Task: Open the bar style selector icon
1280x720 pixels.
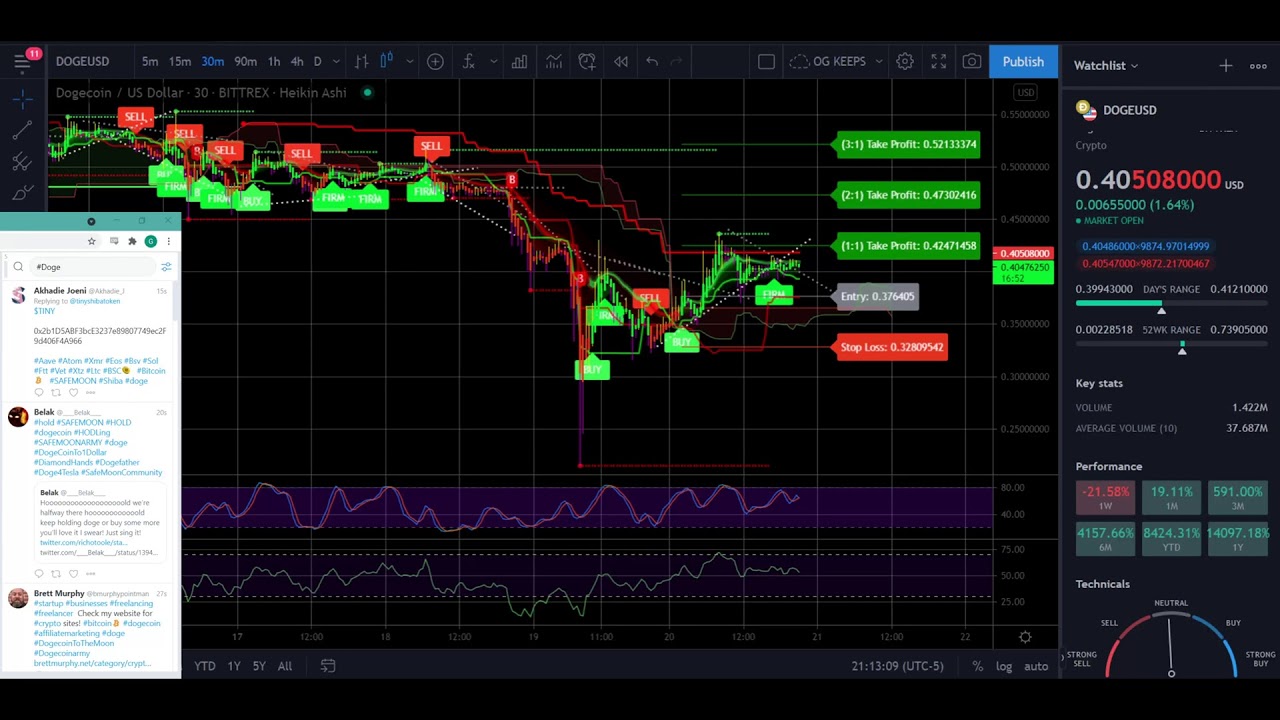Action: (361, 62)
